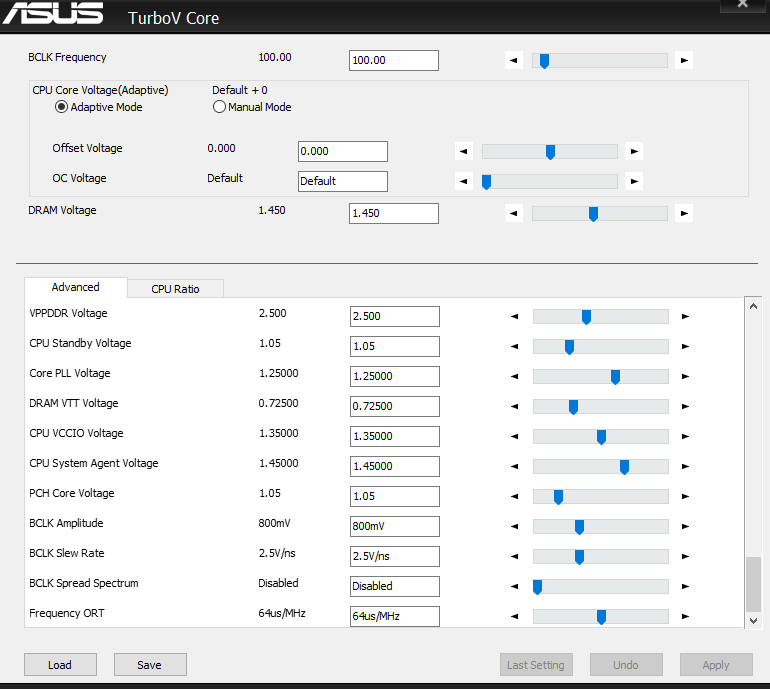Decrease VPPDDR Voltage with left arrow
The image size is (770, 689).
514,316
